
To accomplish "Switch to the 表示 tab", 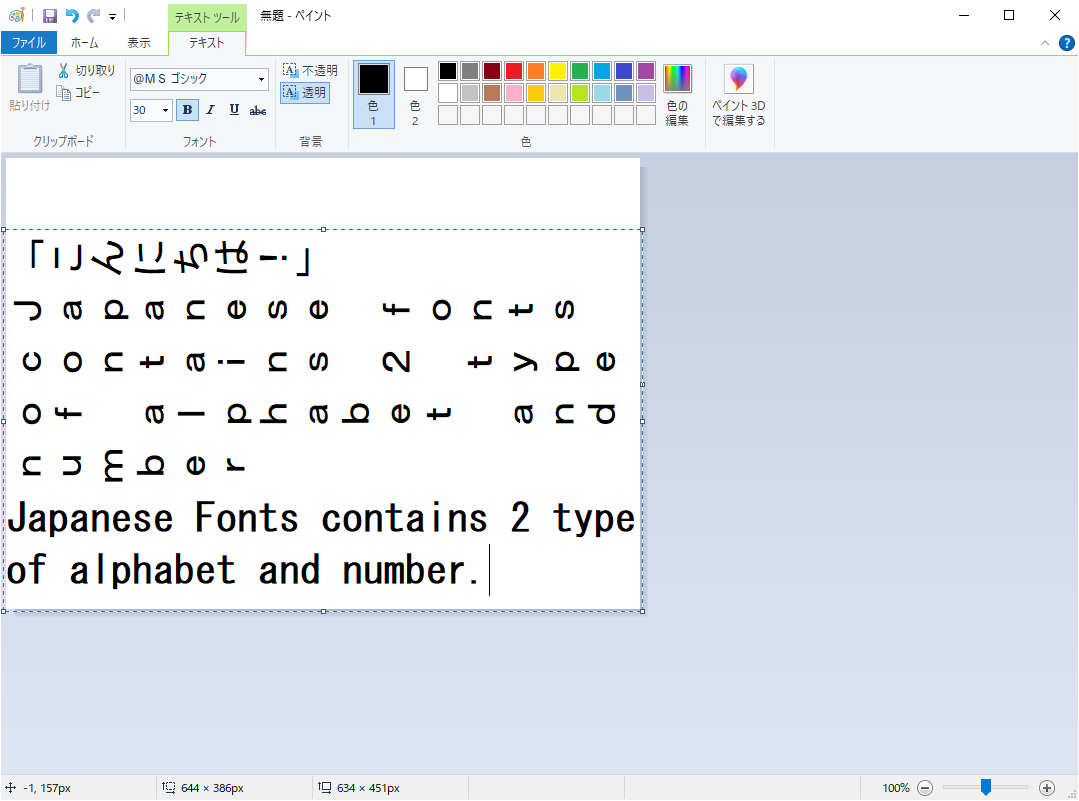I will click(138, 43).
